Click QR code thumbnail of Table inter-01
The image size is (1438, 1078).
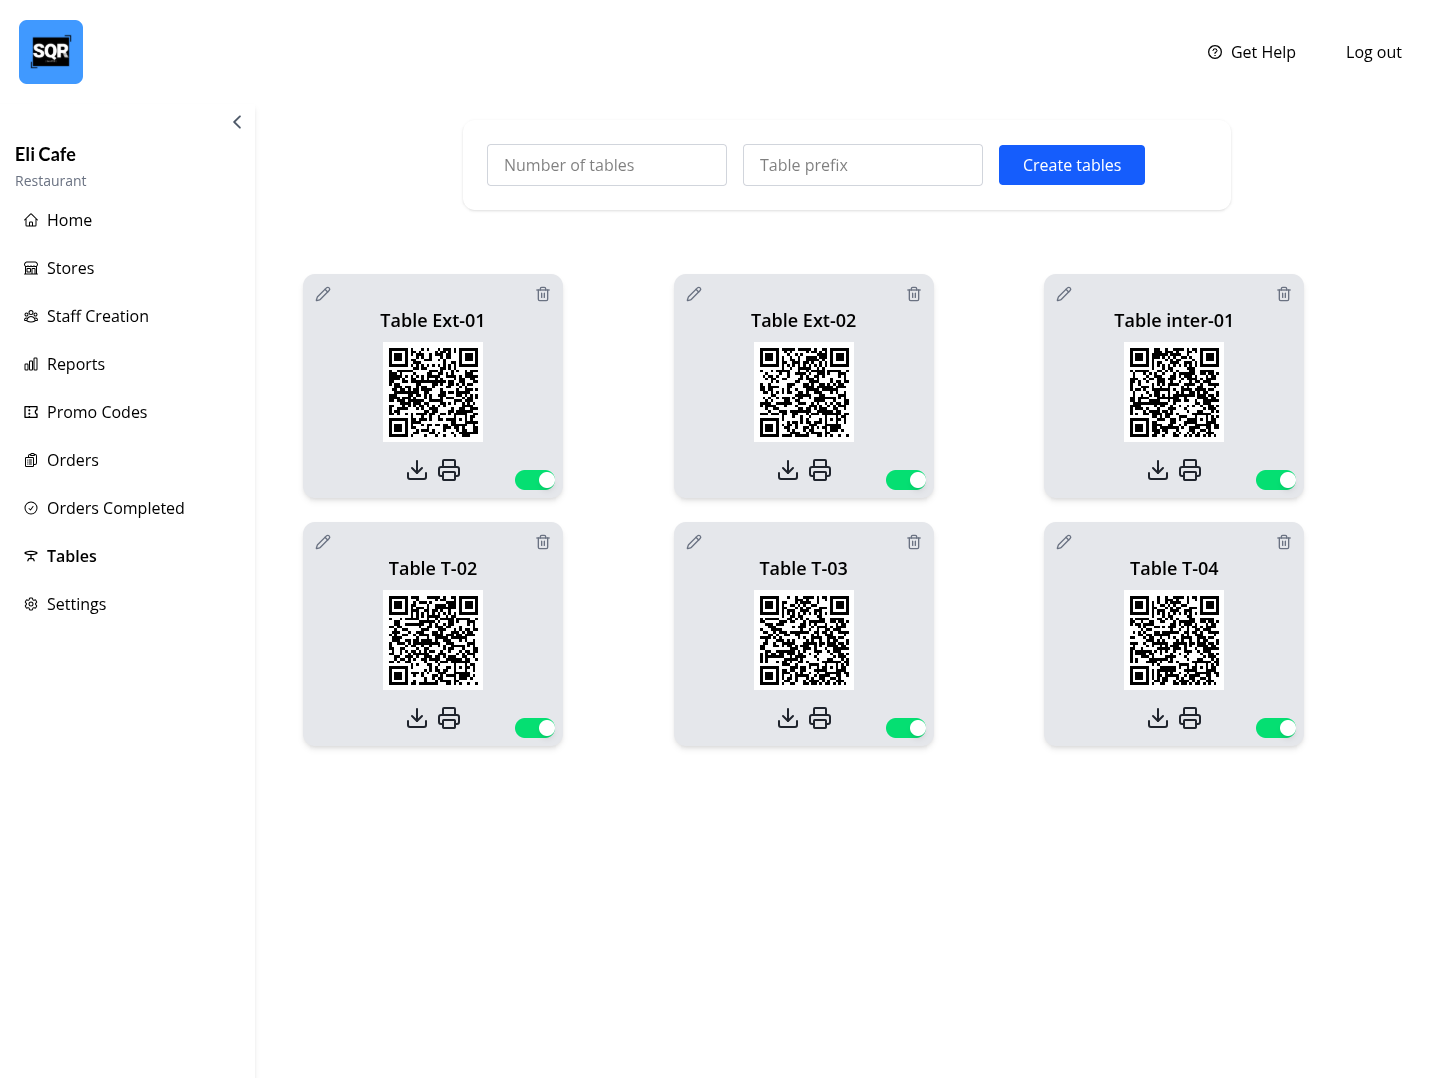[1174, 392]
